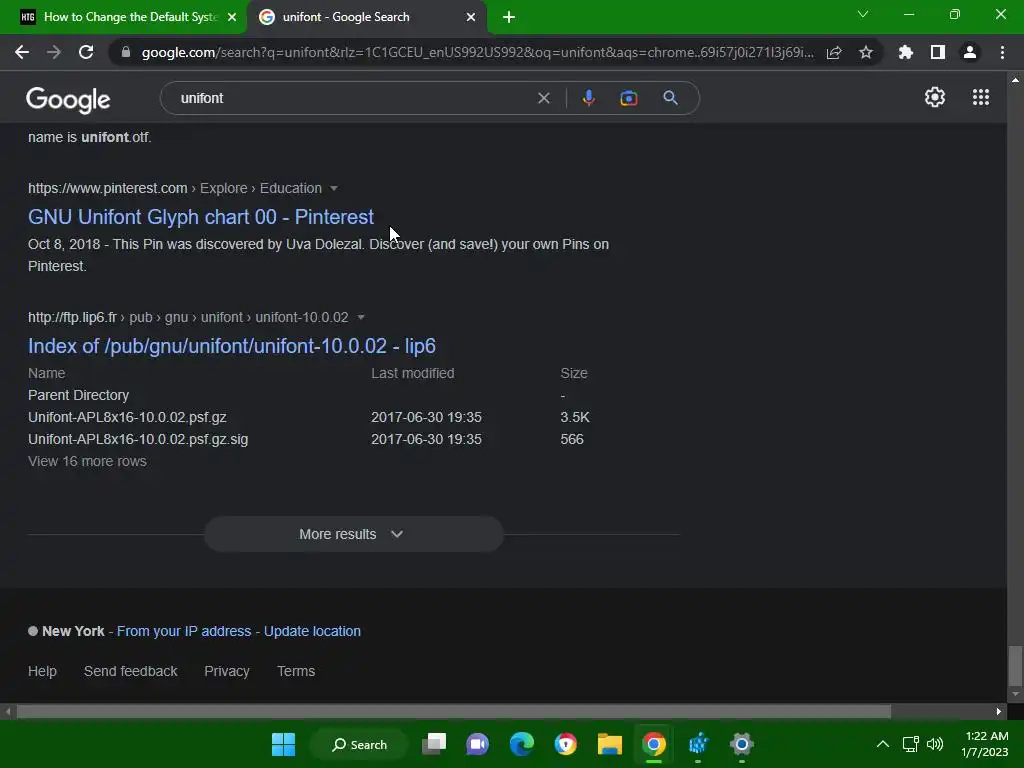Click the scroll-right arrow of the horizontal scrollbar
The height and width of the screenshot is (768, 1024).
pos(999,712)
